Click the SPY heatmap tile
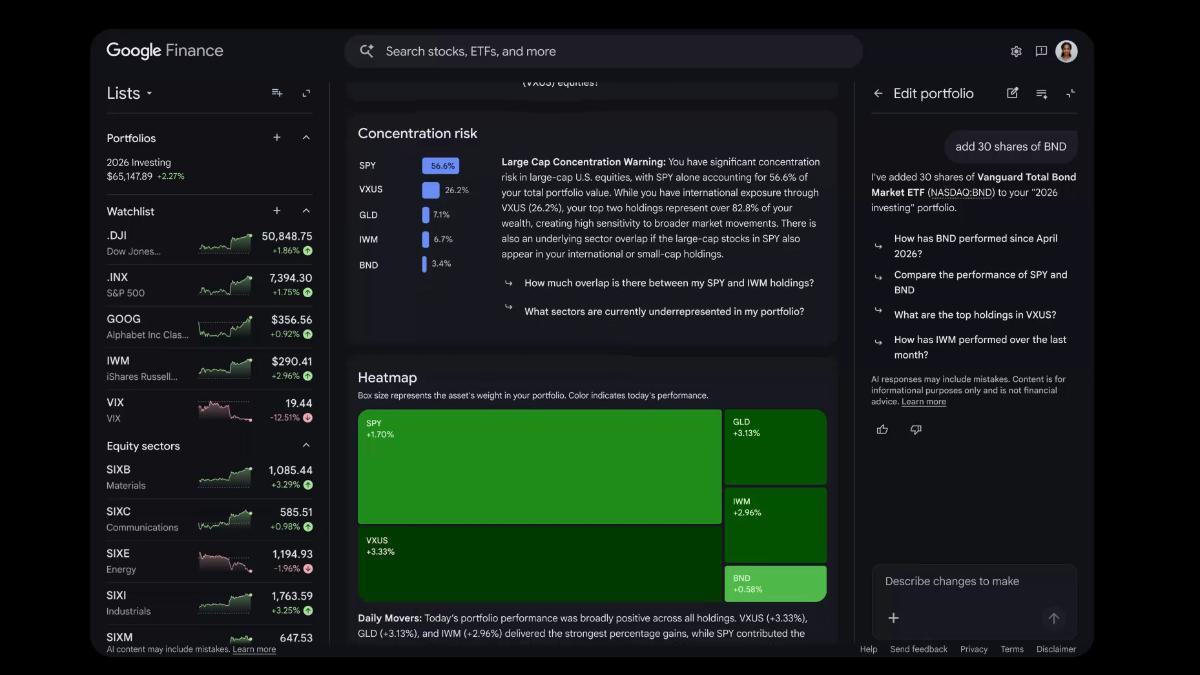This screenshot has width=1200, height=675. [x=540, y=467]
